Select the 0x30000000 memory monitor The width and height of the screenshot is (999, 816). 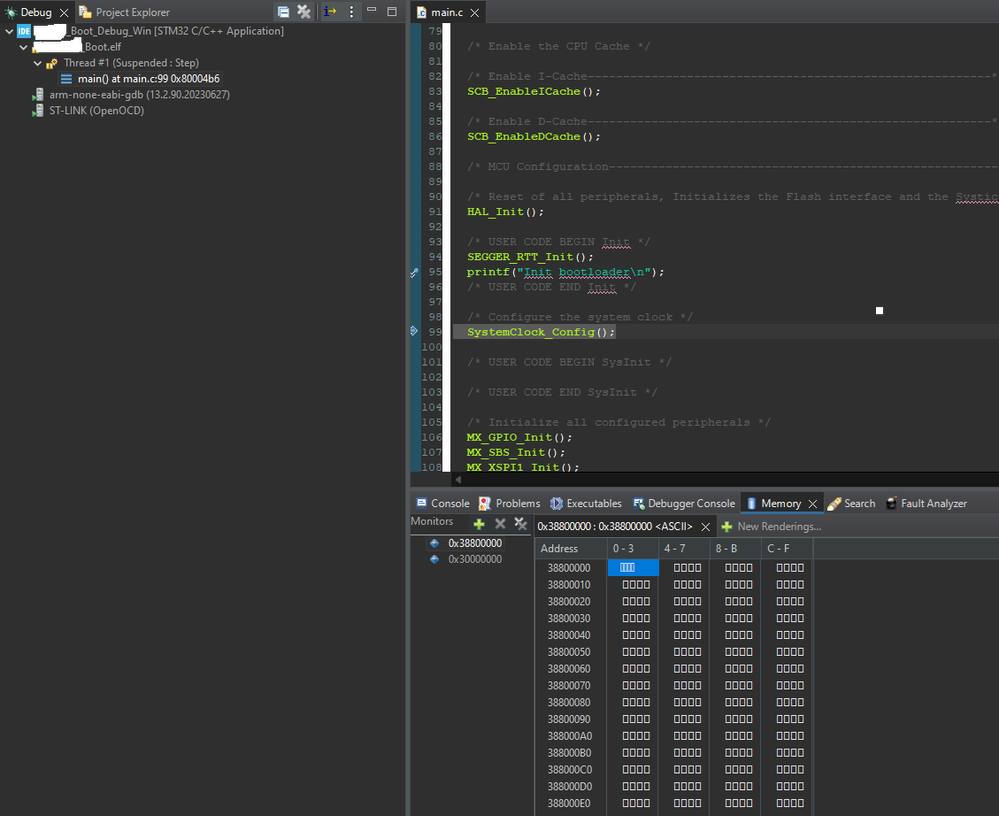click(475, 559)
